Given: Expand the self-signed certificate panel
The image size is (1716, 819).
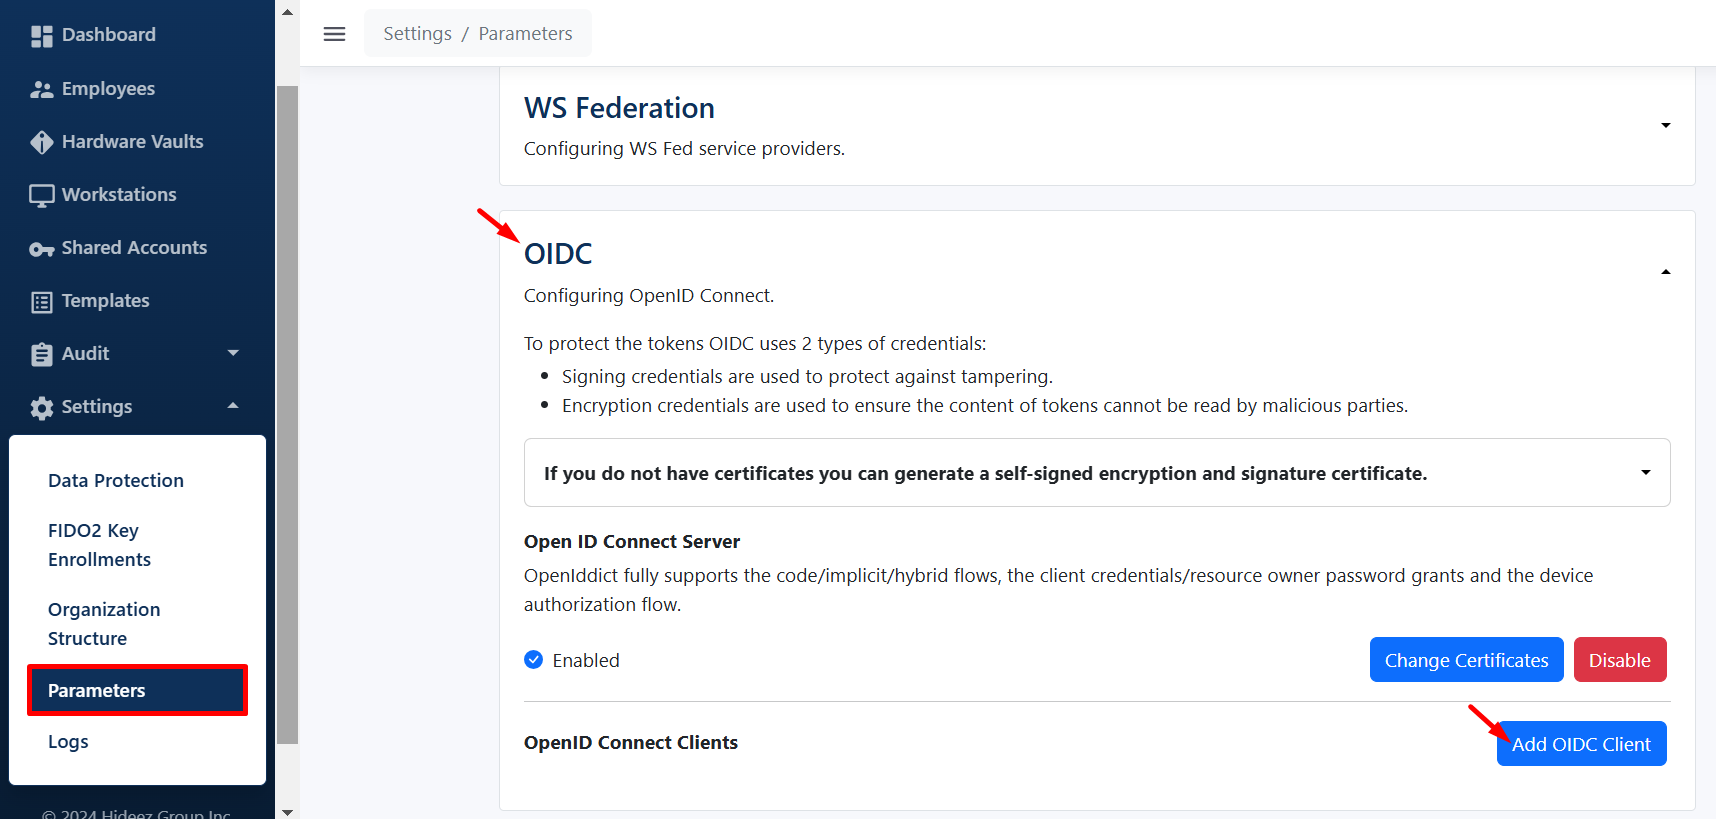Looking at the screenshot, I should (1645, 472).
